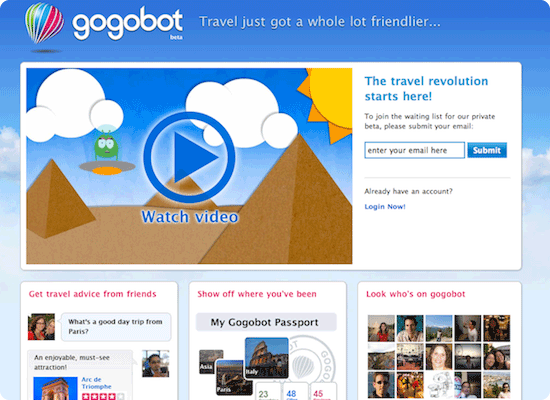Play the Watch video button
550x400 pixels.
pos(189,157)
